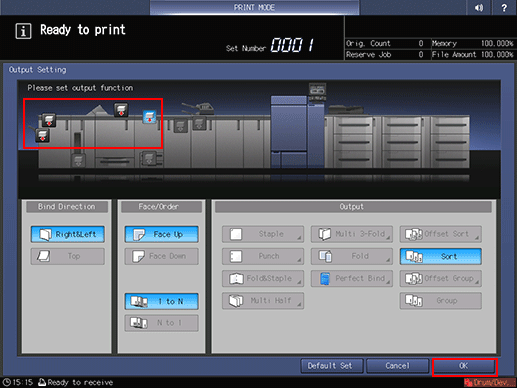
Task: Enable Face Up output
Action: 162,234
